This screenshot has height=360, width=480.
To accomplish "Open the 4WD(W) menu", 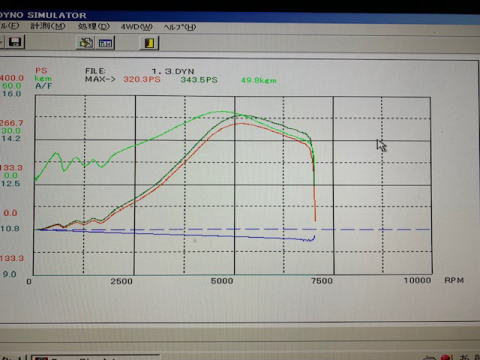I will 136,27.
